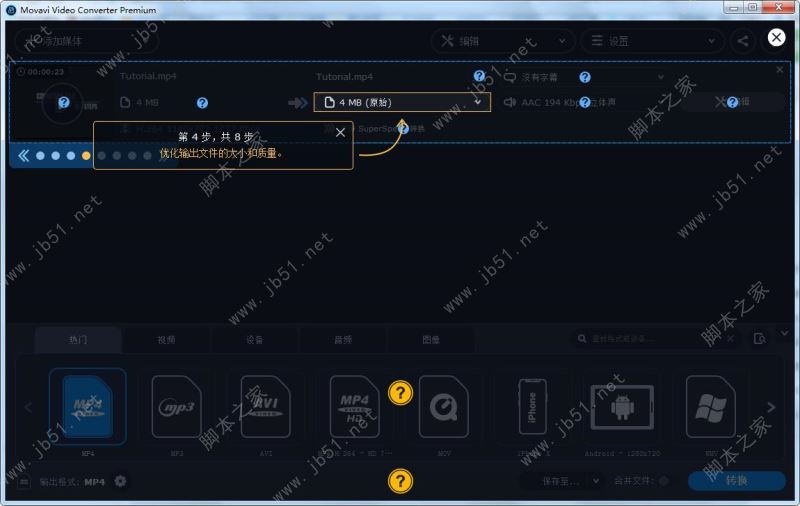Open the 设置 settings dropdown
The image size is (800, 506).
[652, 41]
